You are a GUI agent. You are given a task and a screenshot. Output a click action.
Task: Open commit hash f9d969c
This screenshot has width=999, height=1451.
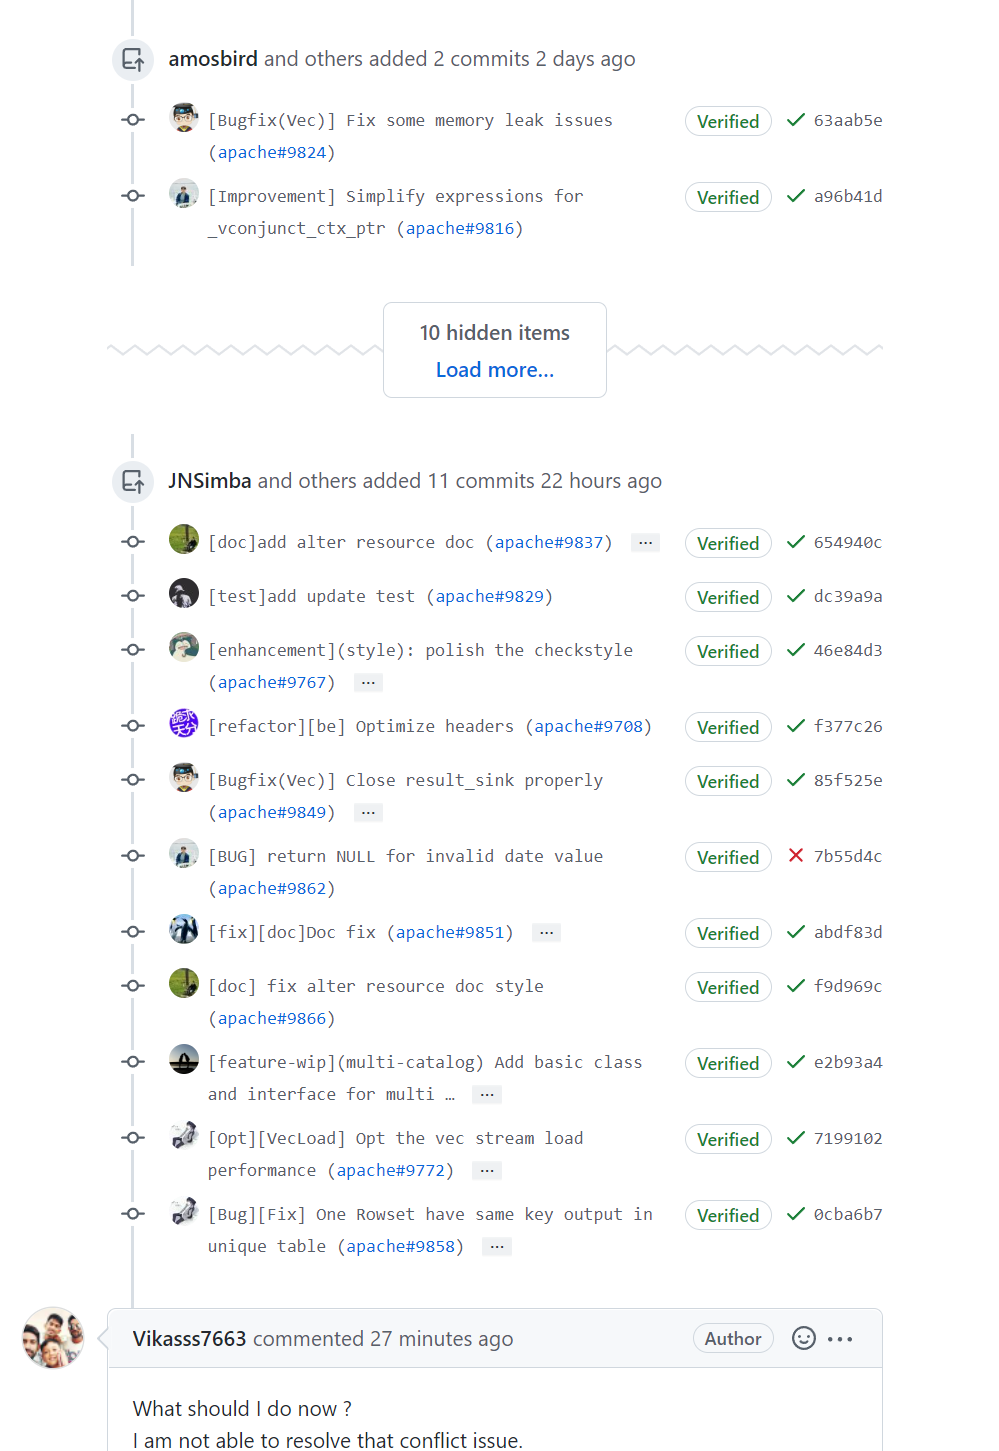tap(848, 986)
